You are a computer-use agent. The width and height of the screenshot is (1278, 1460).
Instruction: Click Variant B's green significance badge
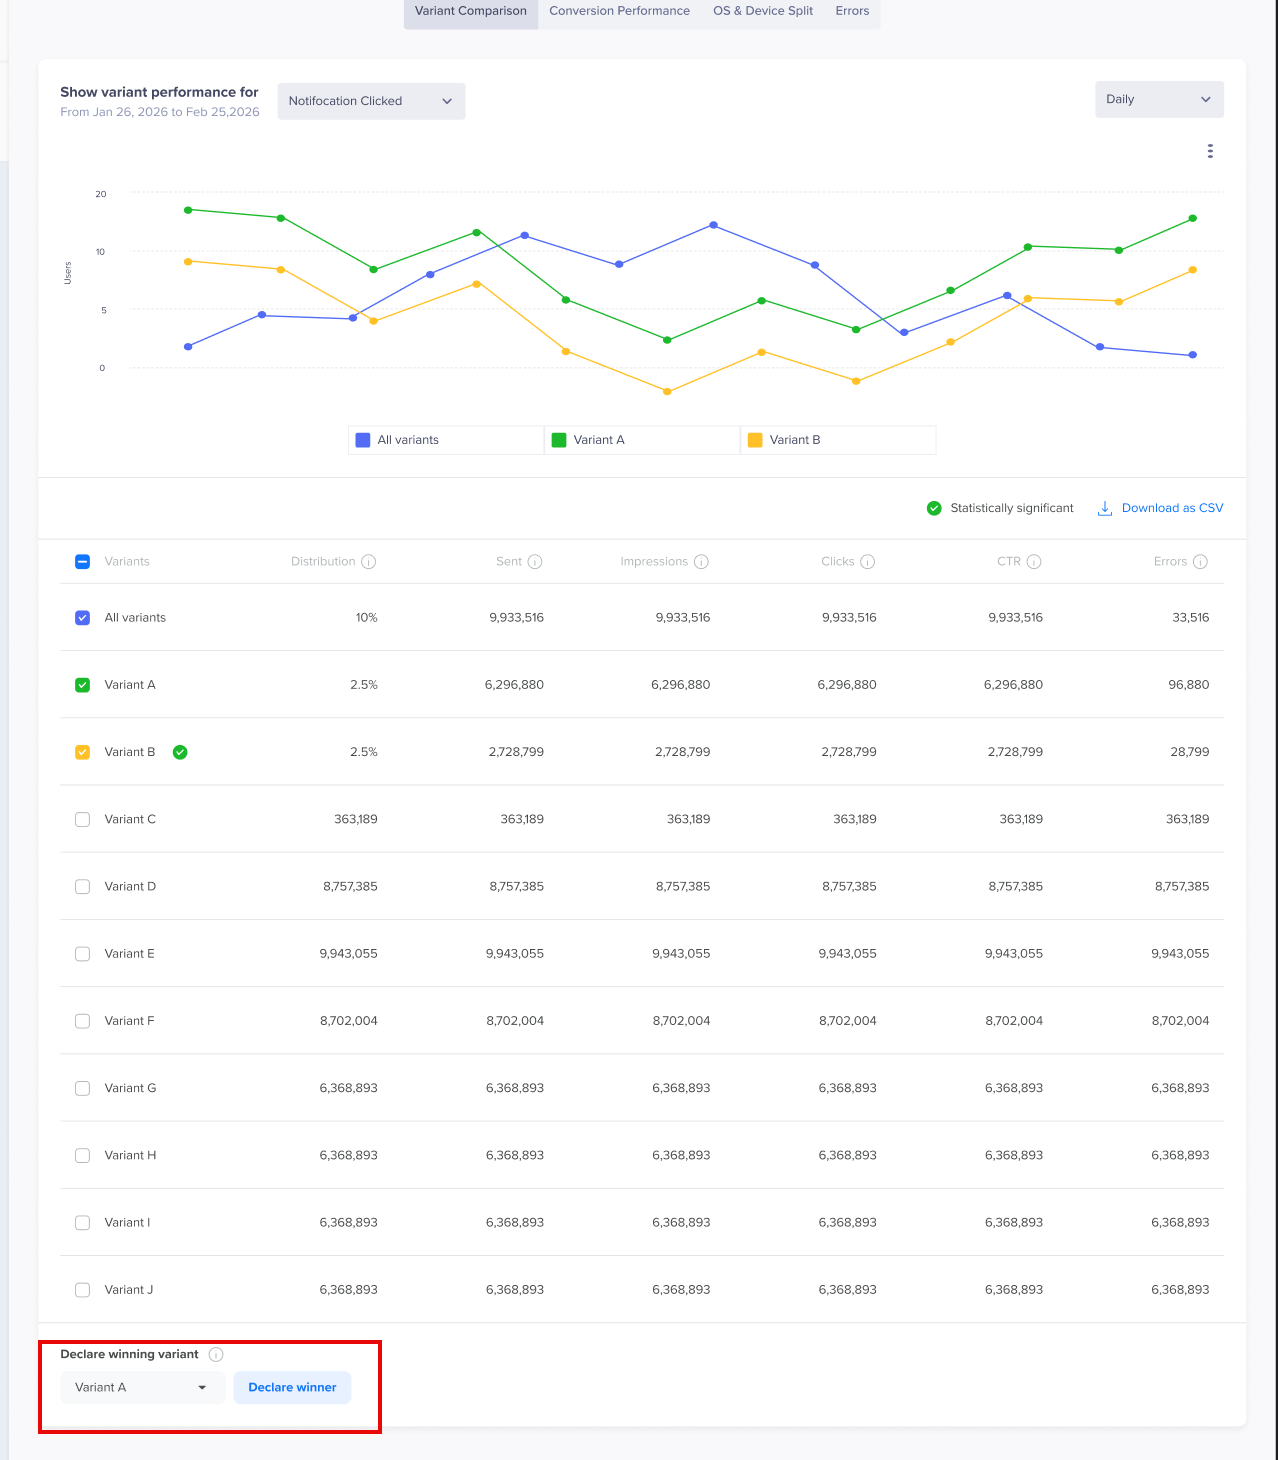point(180,752)
